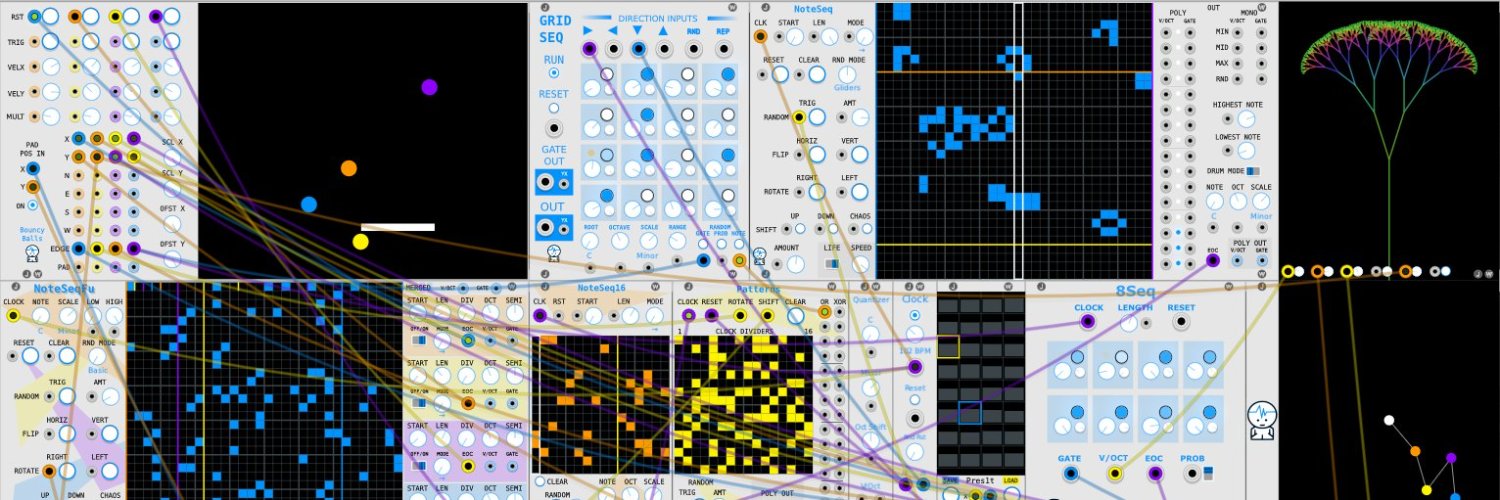Click the OR output jack on Patterns
Screen dimensions: 1500x500
[x=824, y=311]
